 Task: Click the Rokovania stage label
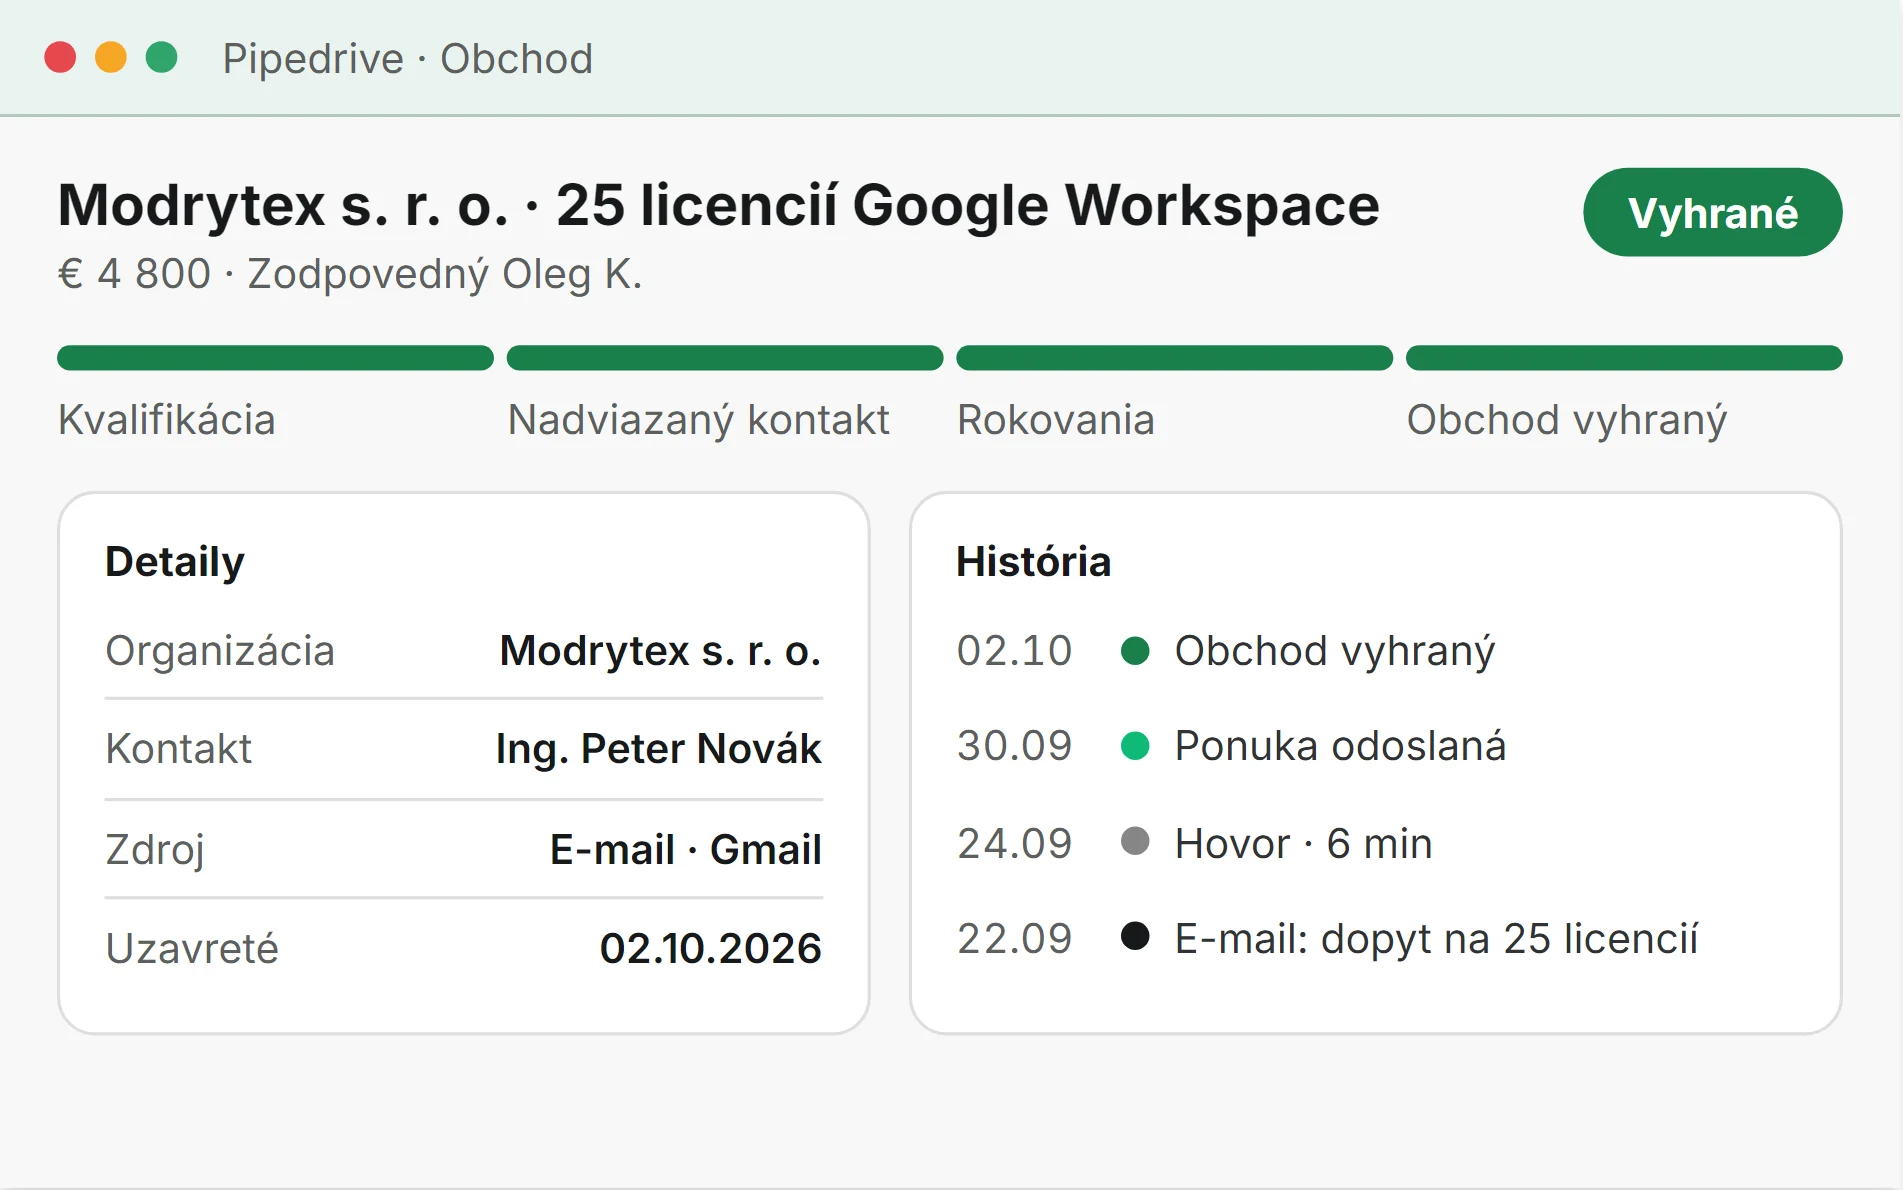coord(1055,420)
